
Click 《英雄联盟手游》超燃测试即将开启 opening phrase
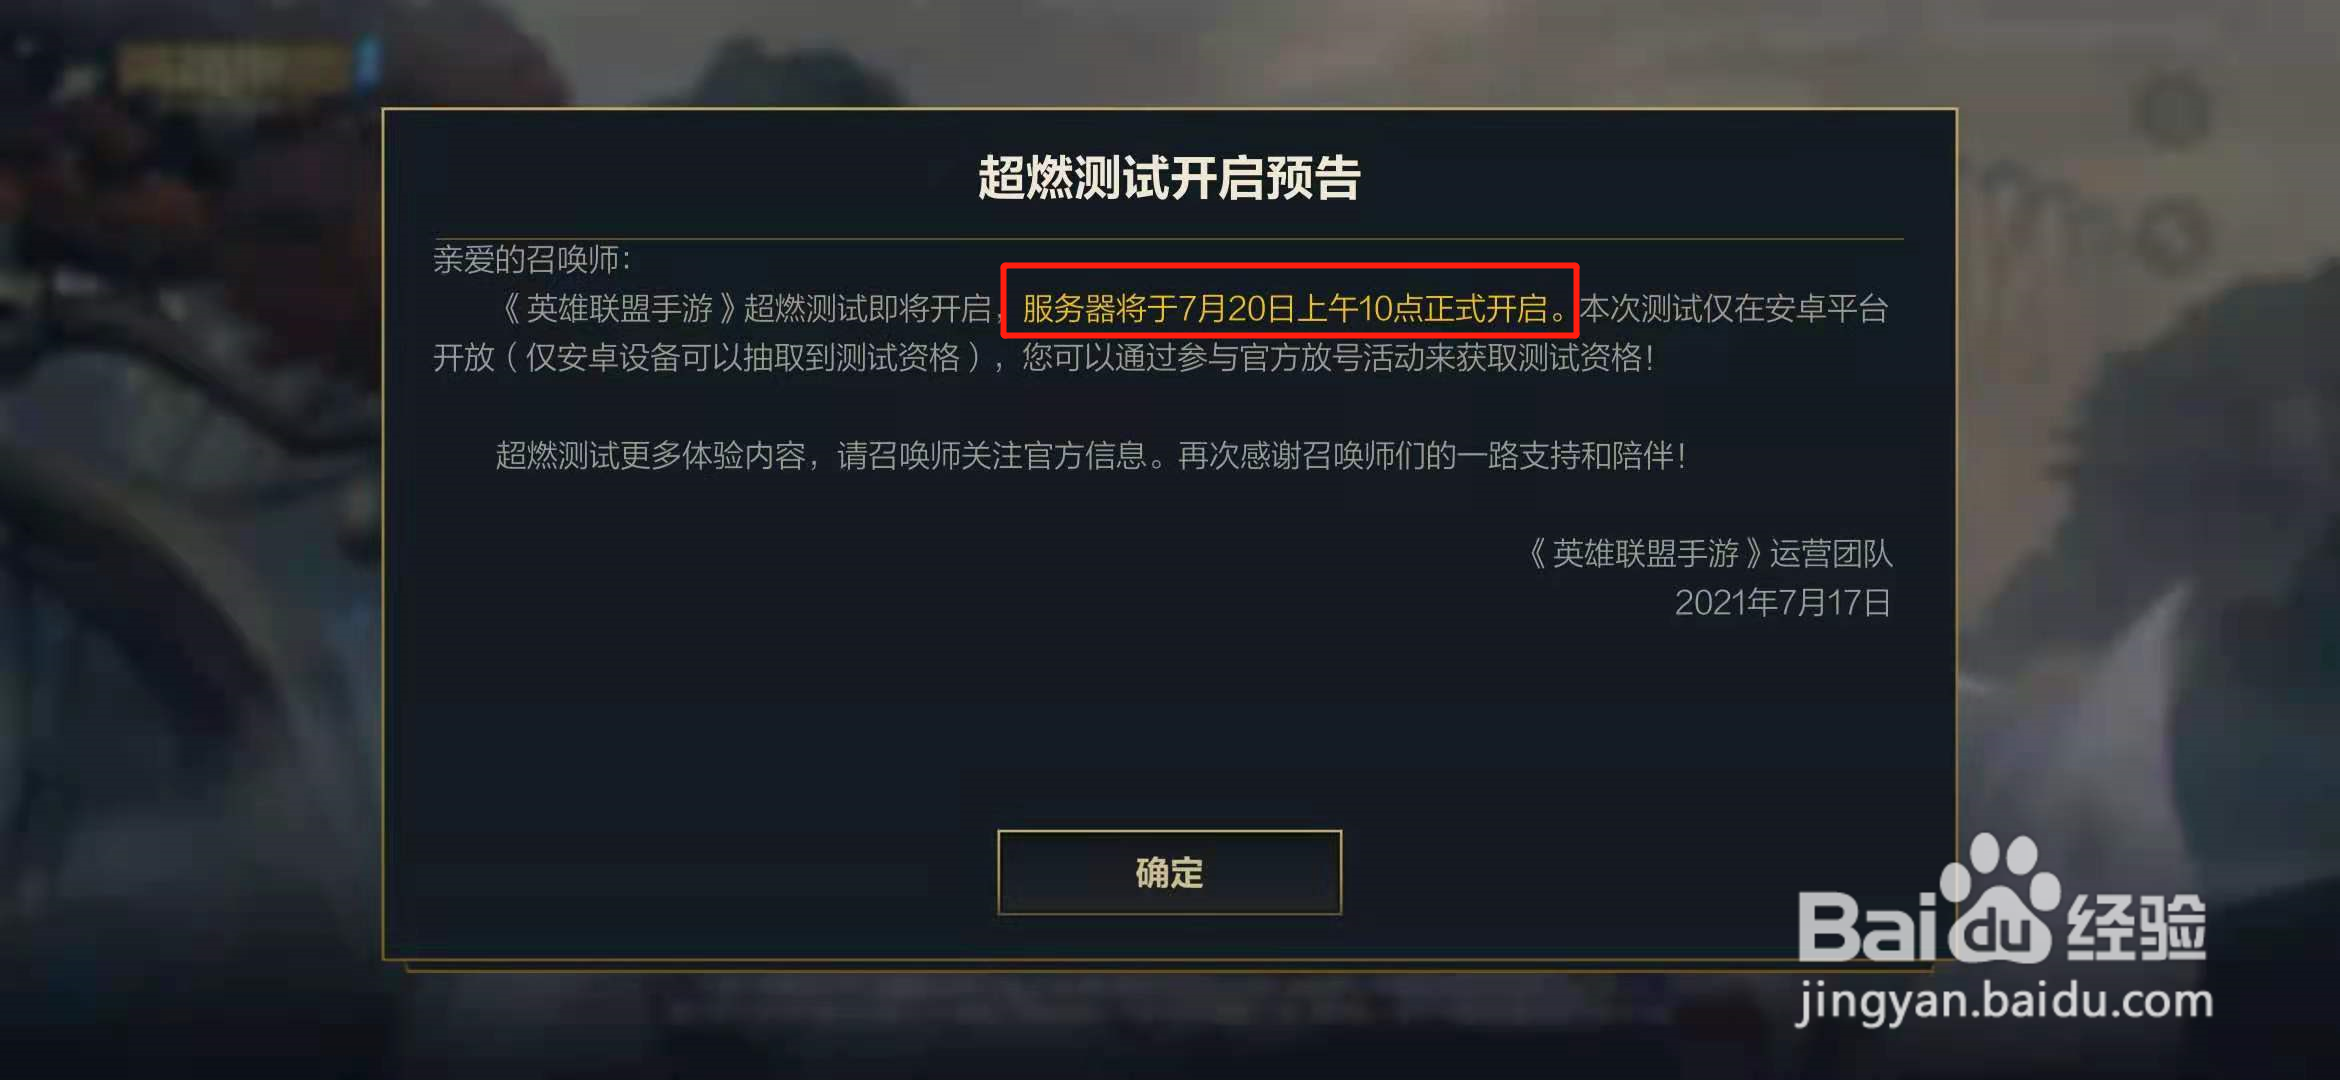[x=744, y=308]
